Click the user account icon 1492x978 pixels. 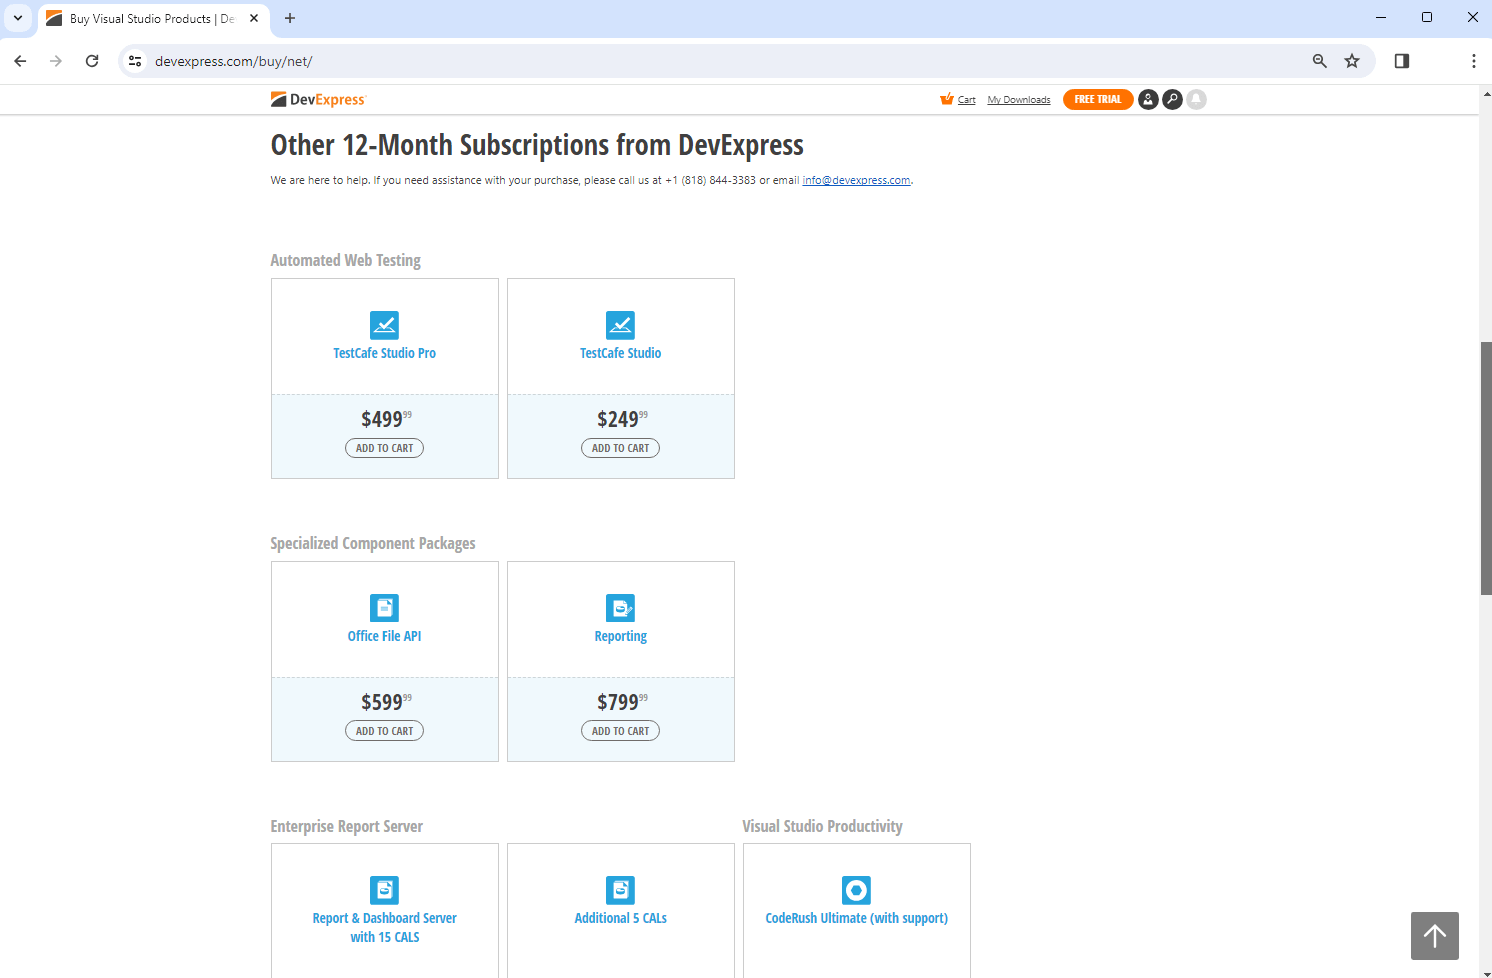pos(1148,99)
